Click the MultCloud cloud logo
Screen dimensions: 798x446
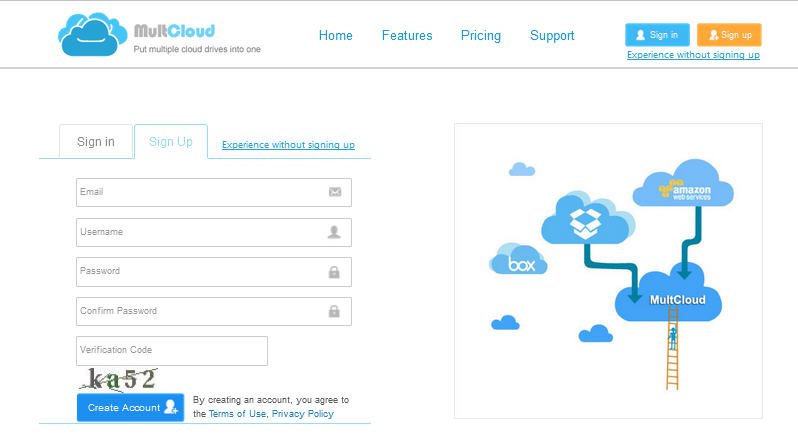92,35
